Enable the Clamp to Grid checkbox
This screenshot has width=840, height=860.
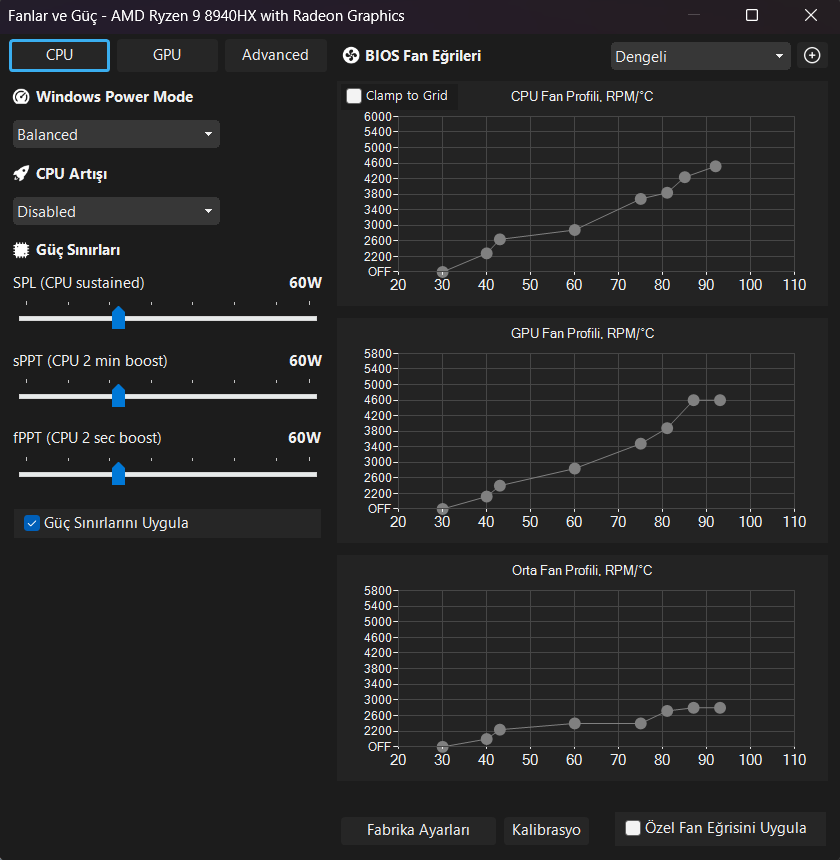354,96
